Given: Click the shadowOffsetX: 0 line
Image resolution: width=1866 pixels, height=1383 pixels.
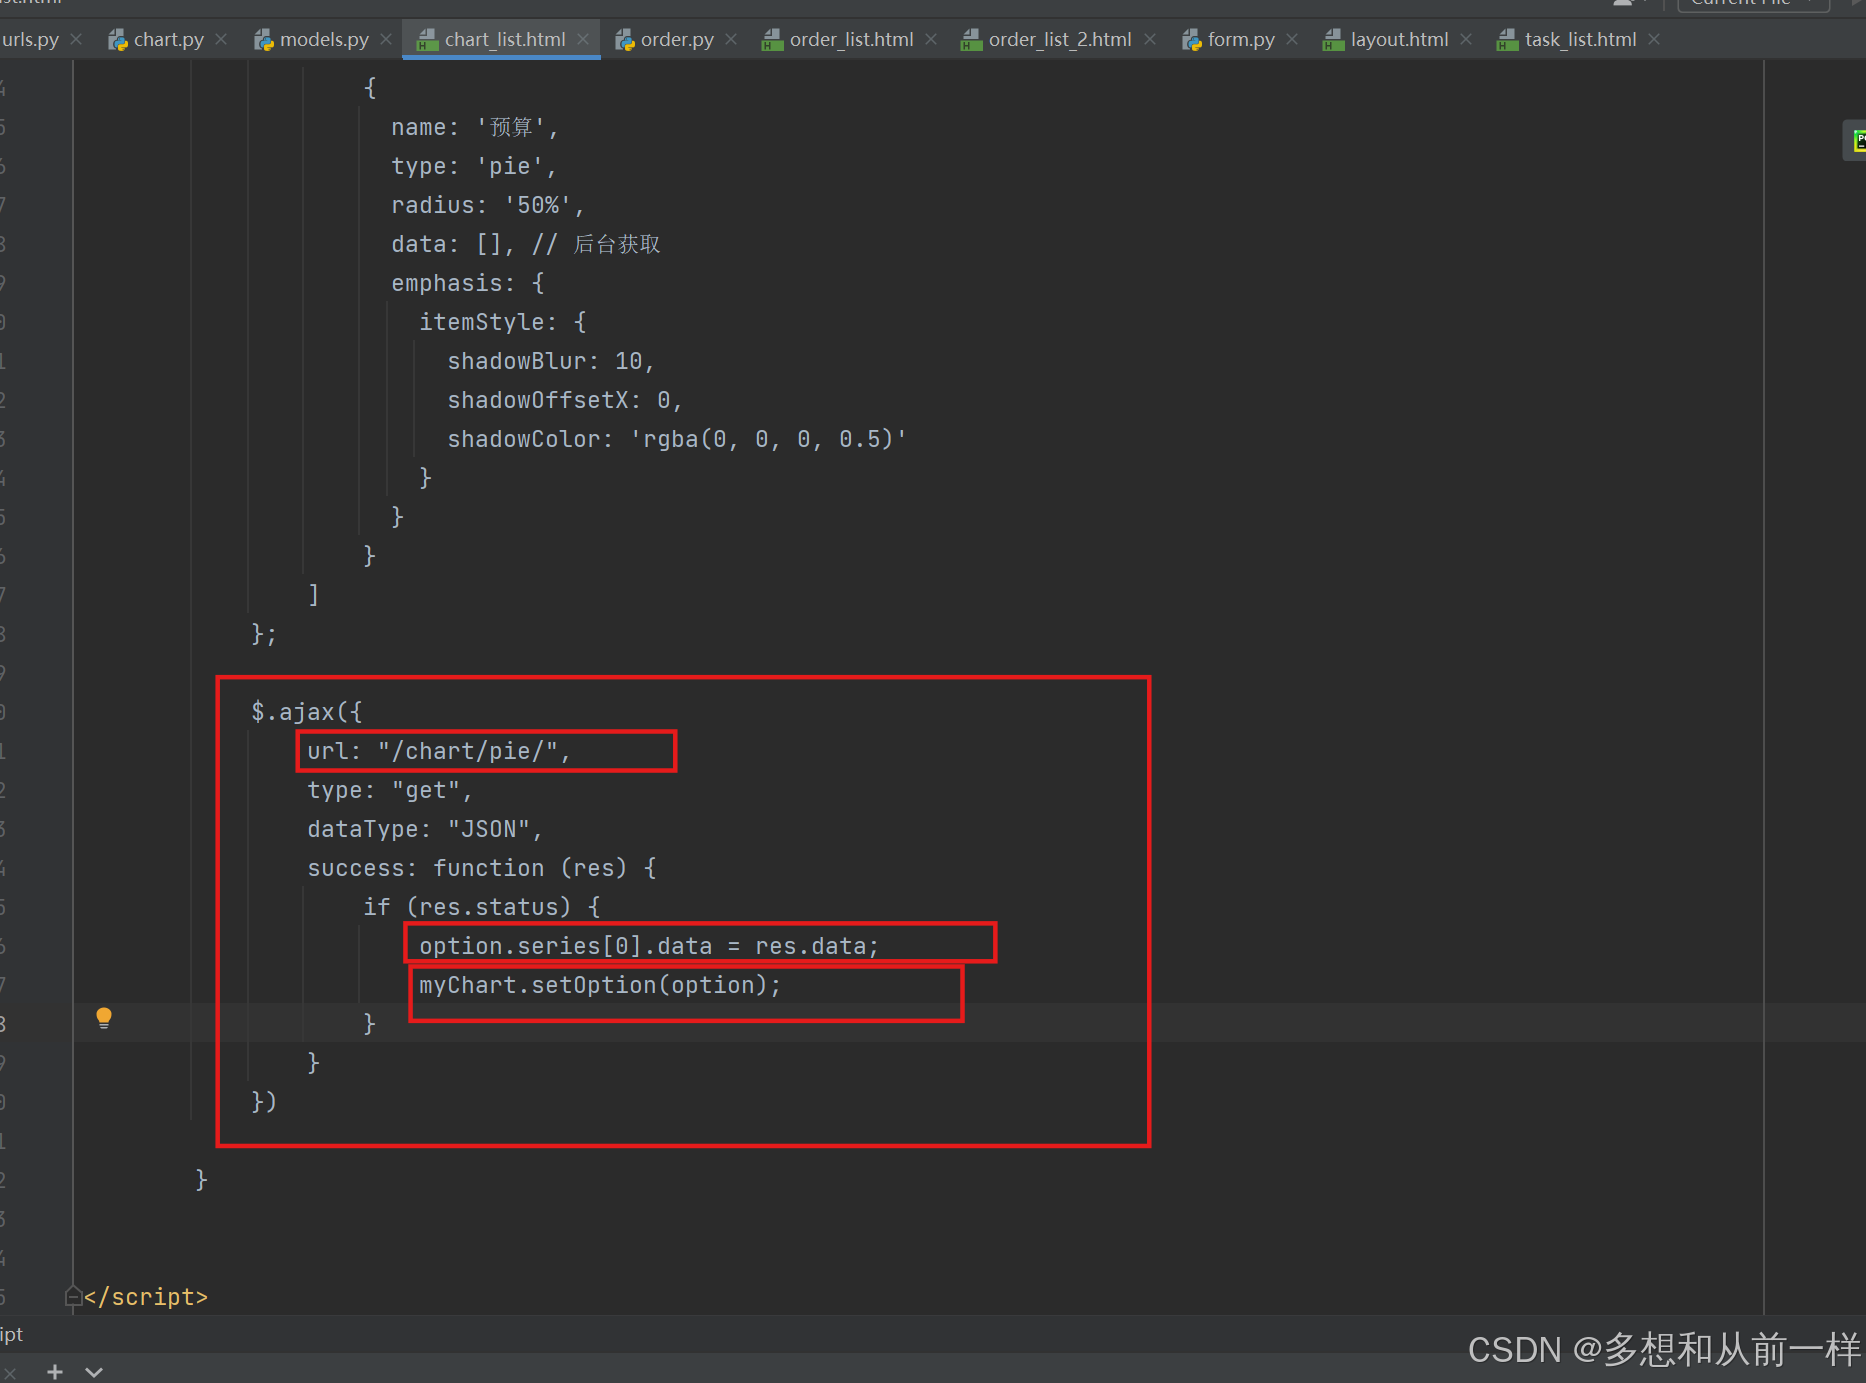Looking at the screenshot, I should tap(565, 400).
